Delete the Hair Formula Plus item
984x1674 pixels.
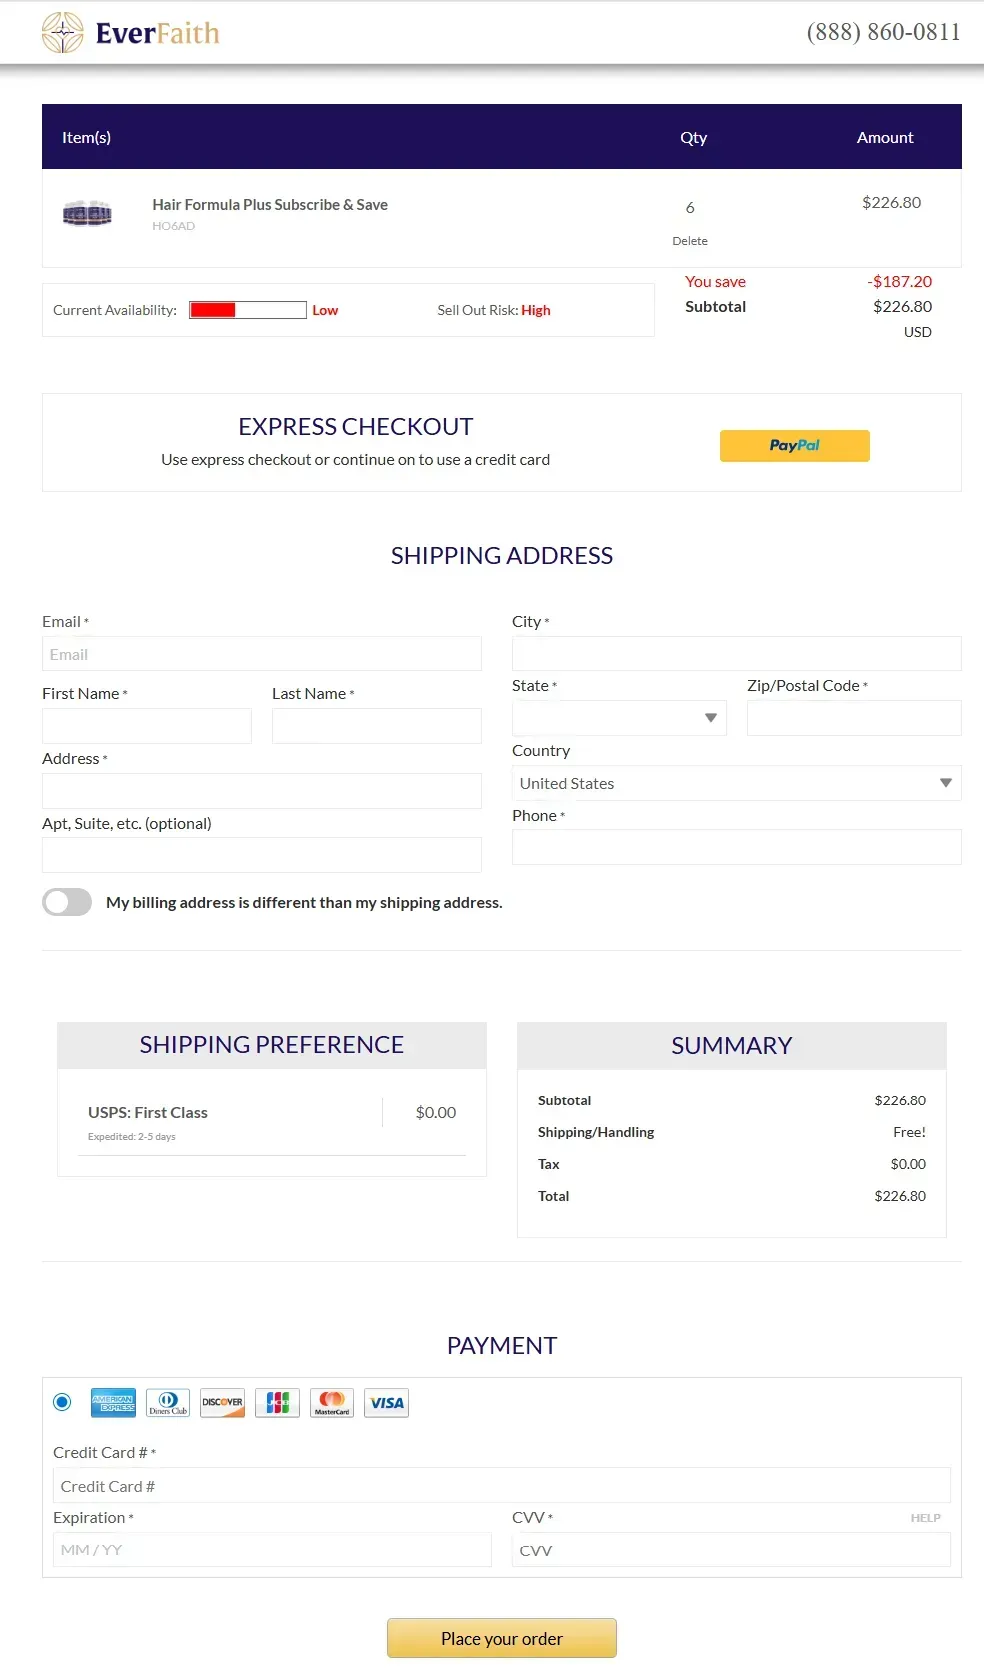(690, 241)
